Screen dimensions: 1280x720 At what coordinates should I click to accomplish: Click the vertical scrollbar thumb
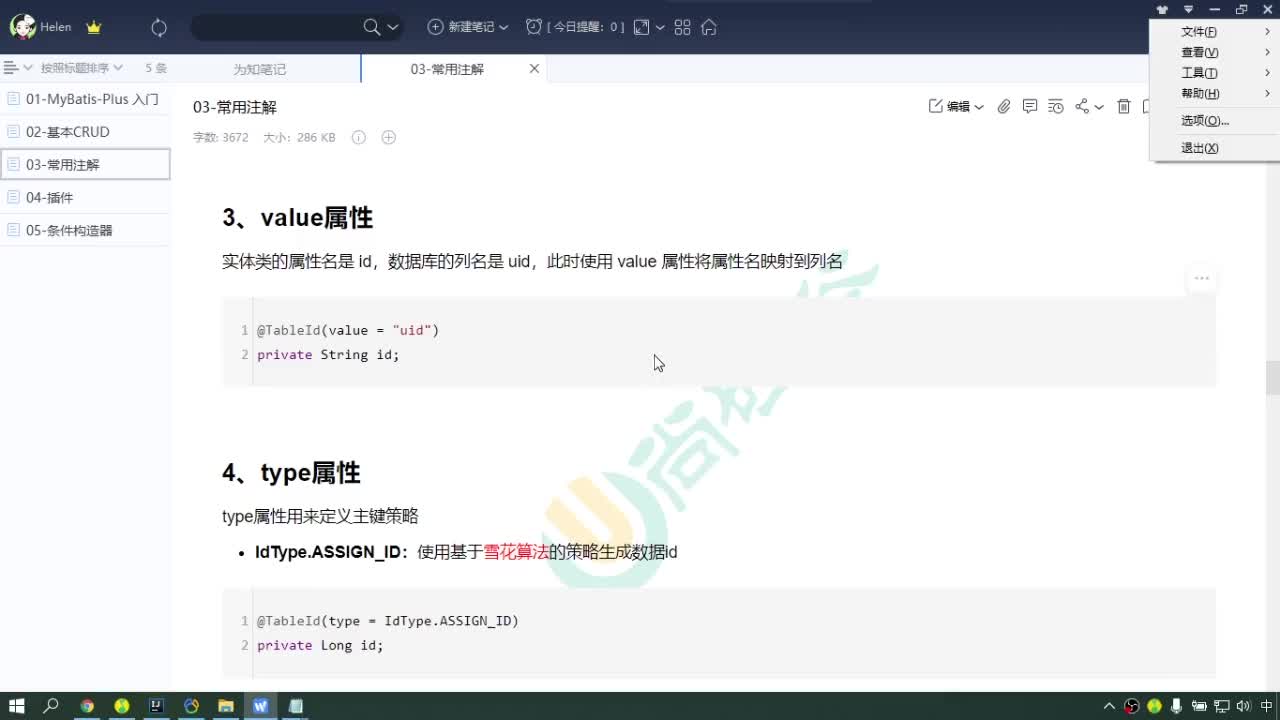(1272, 378)
